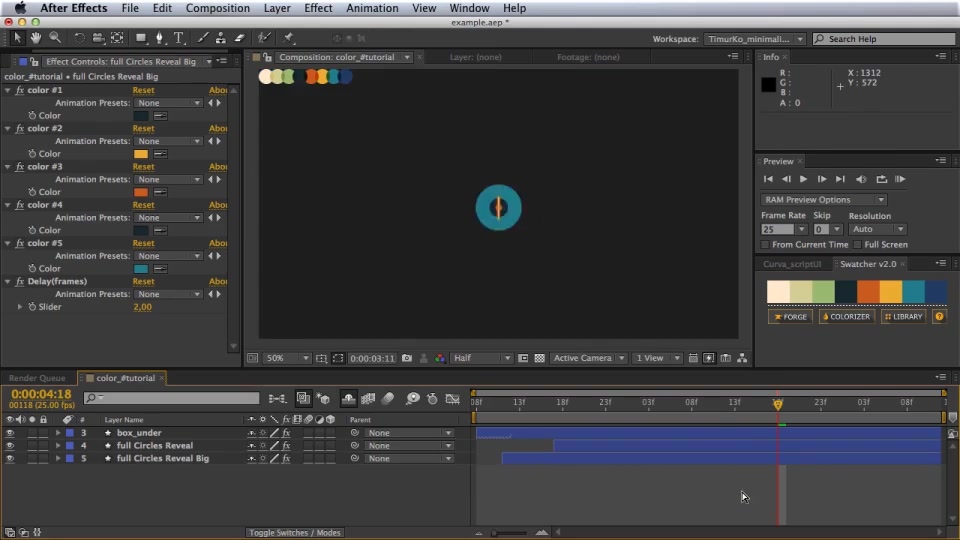Reset the color #3 effect
Screen dimensions: 960x540
click(x=143, y=167)
